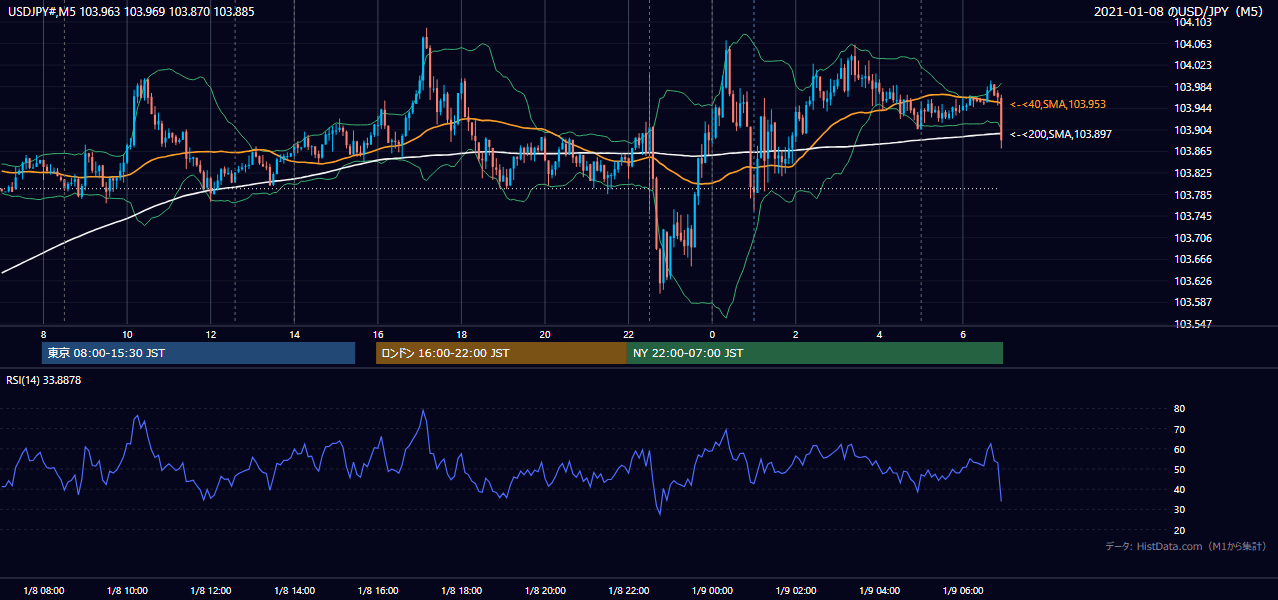Viewport: 1278px width, 600px height.
Task: Click the bottom date label 1/8 22:00
Action: tap(628, 591)
